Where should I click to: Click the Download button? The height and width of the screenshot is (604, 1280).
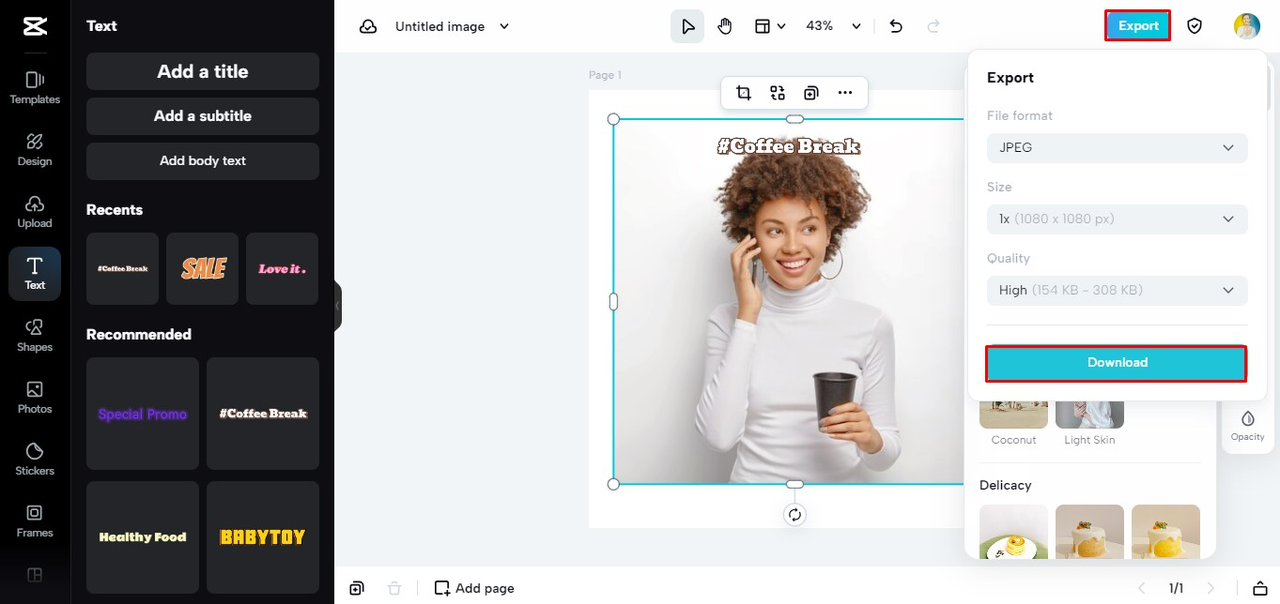point(1117,363)
